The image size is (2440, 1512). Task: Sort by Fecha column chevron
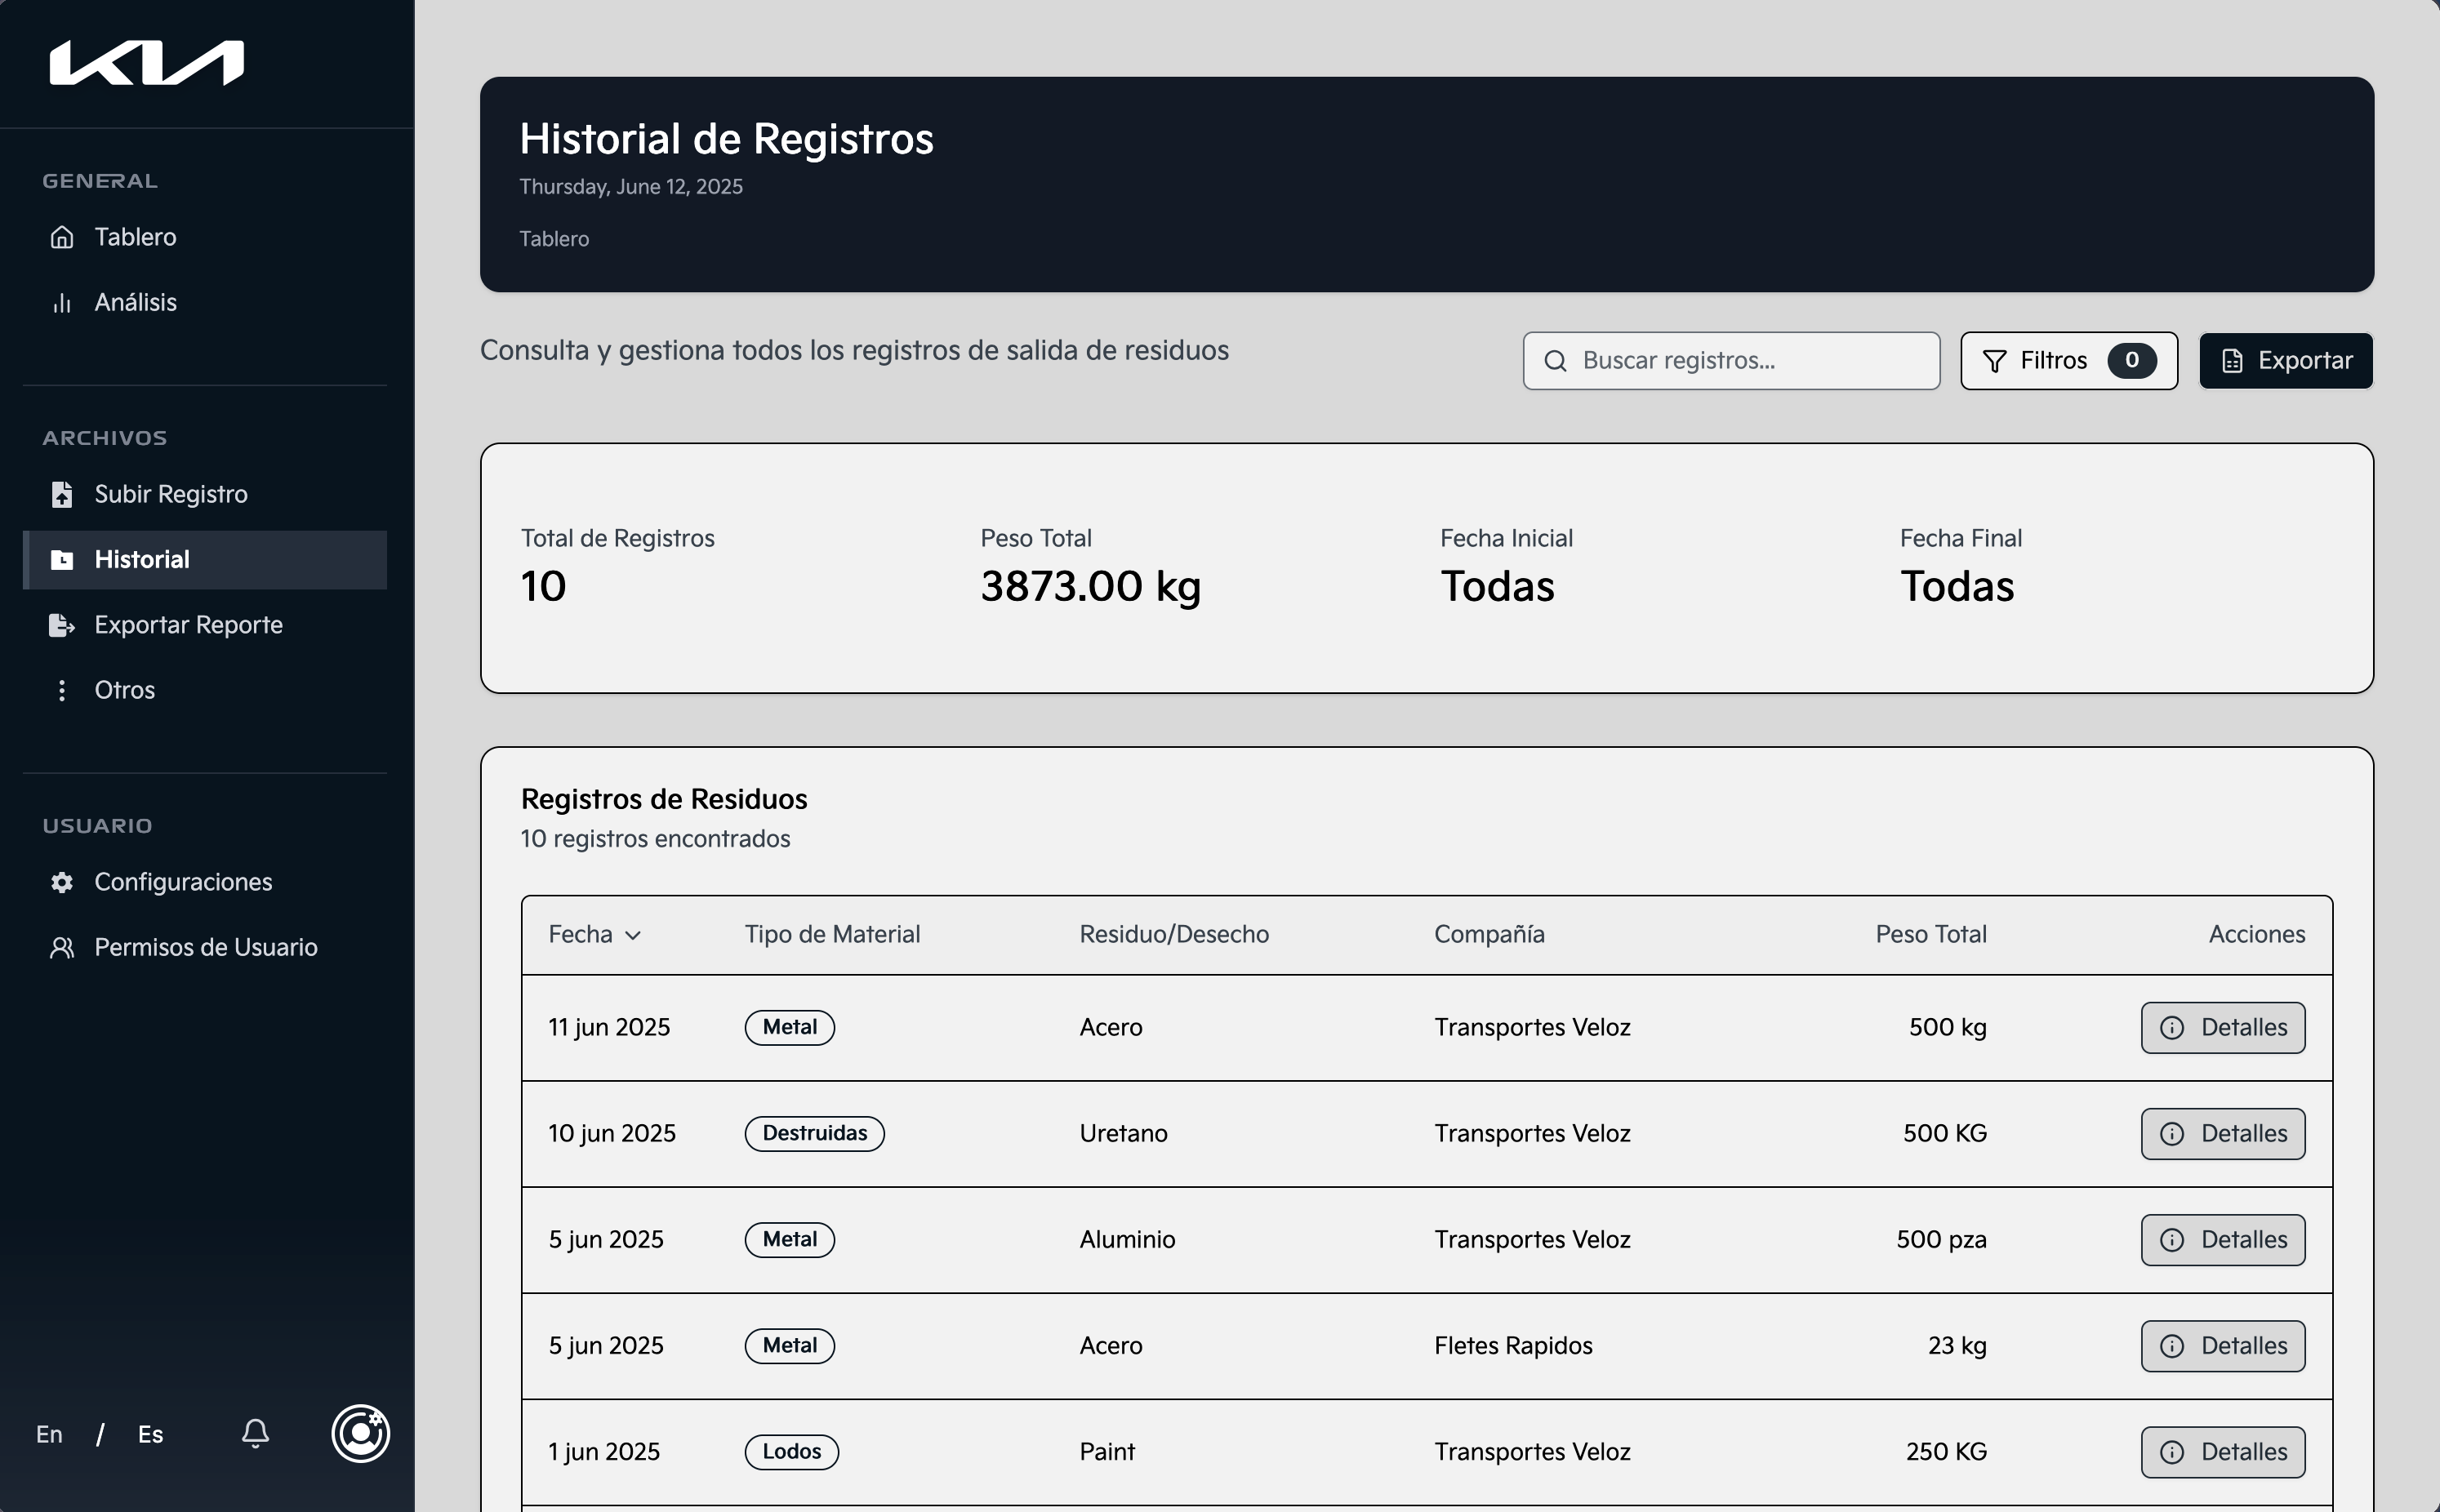(x=633, y=935)
